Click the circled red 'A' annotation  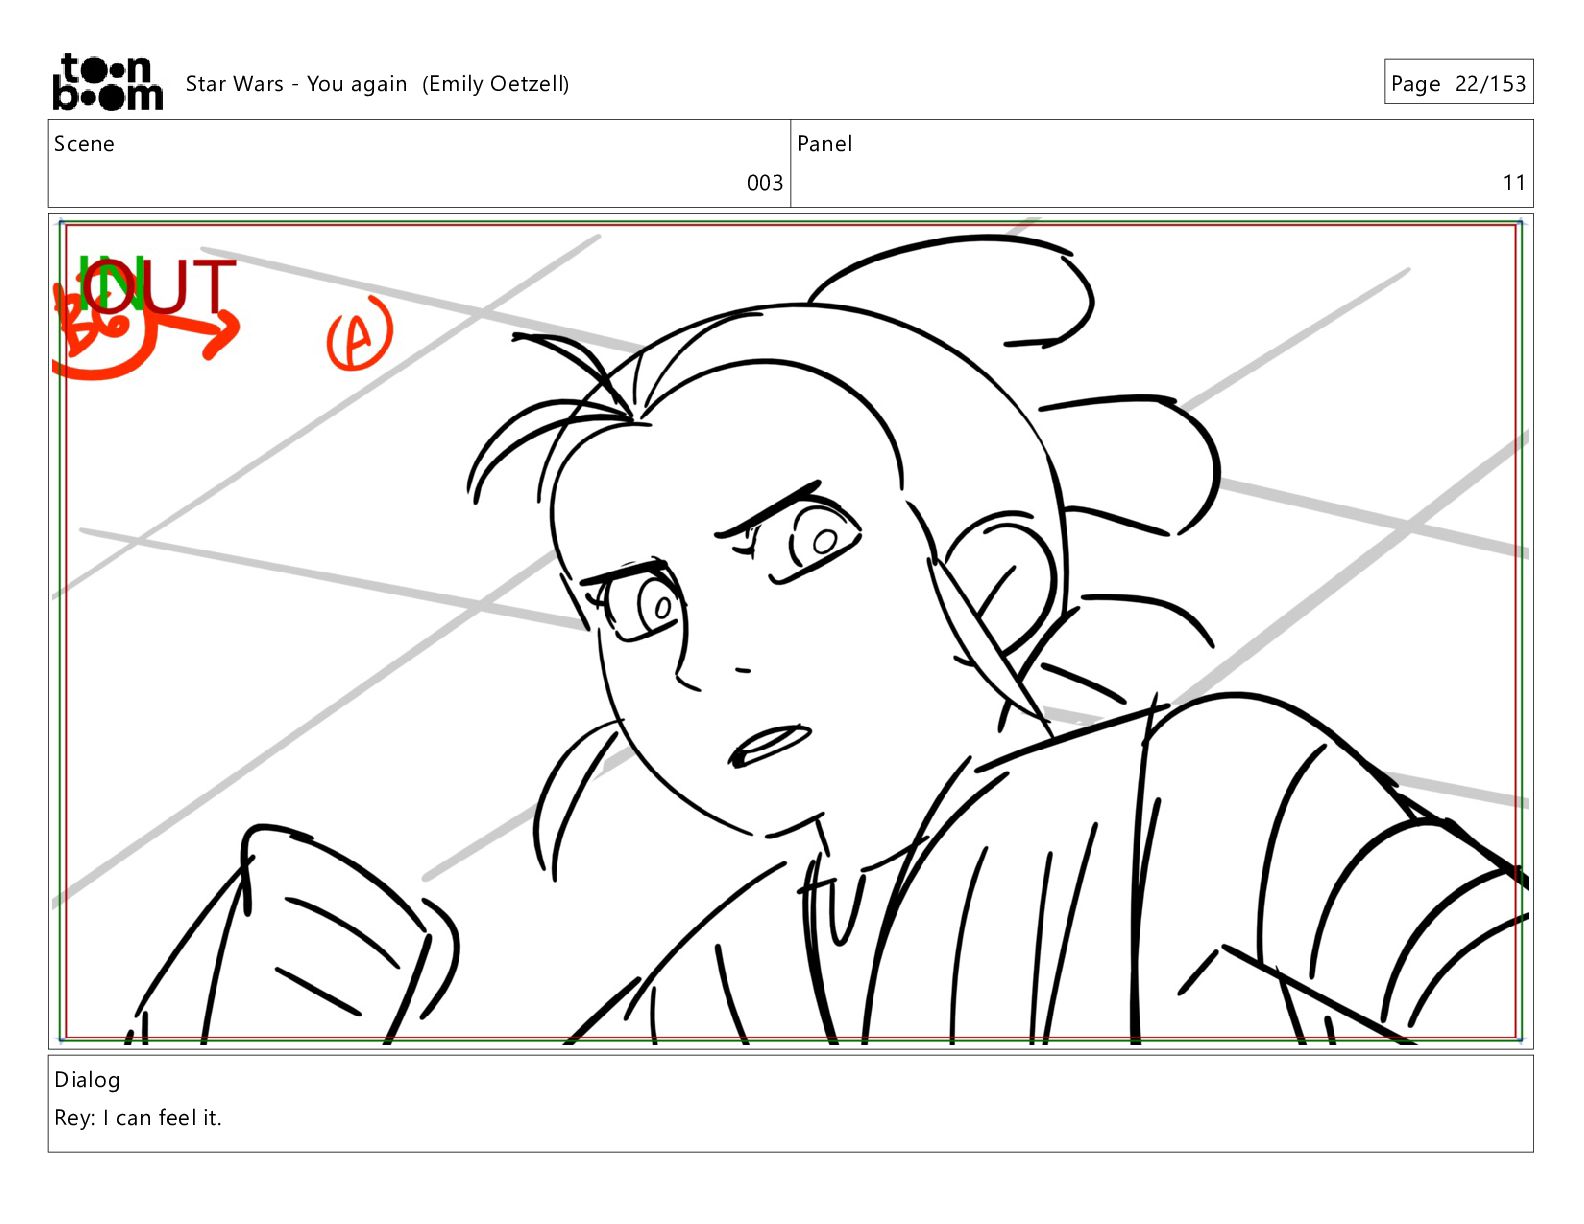pyautogui.click(x=359, y=334)
